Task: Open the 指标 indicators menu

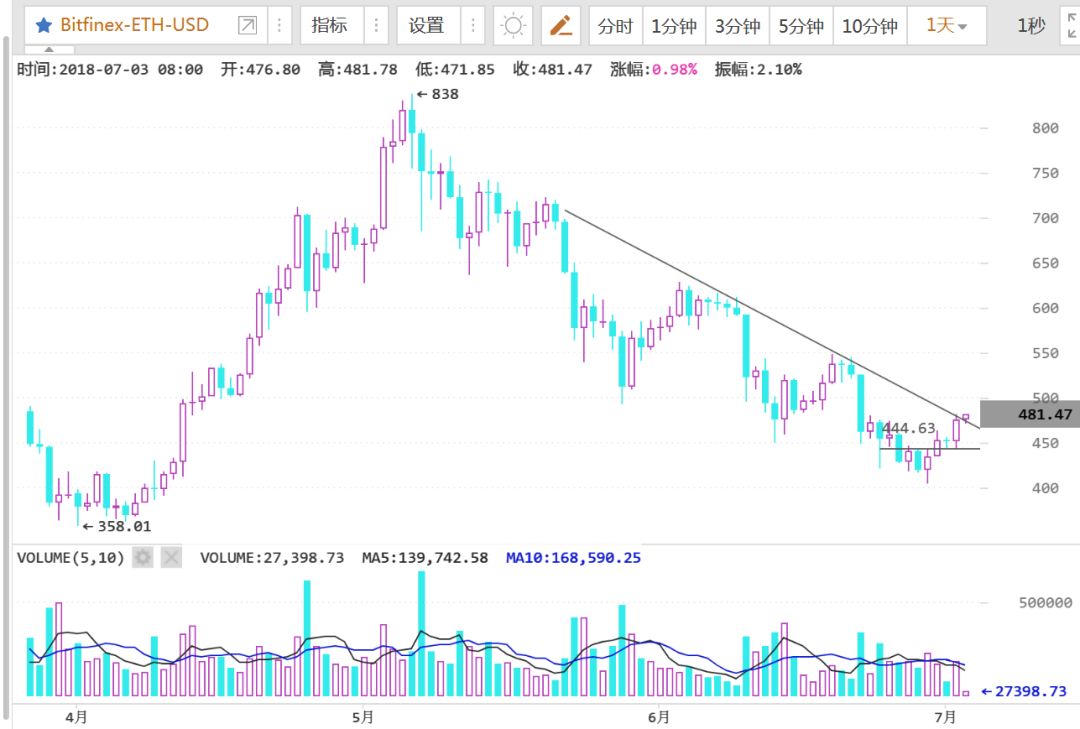Action: (x=329, y=25)
